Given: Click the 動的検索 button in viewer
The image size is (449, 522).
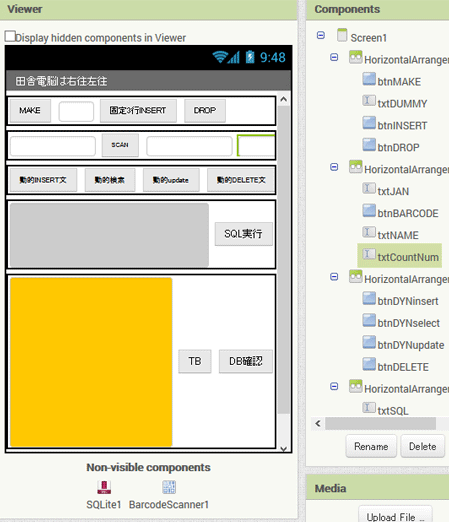Looking at the screenshot, I should coord(110,180).
